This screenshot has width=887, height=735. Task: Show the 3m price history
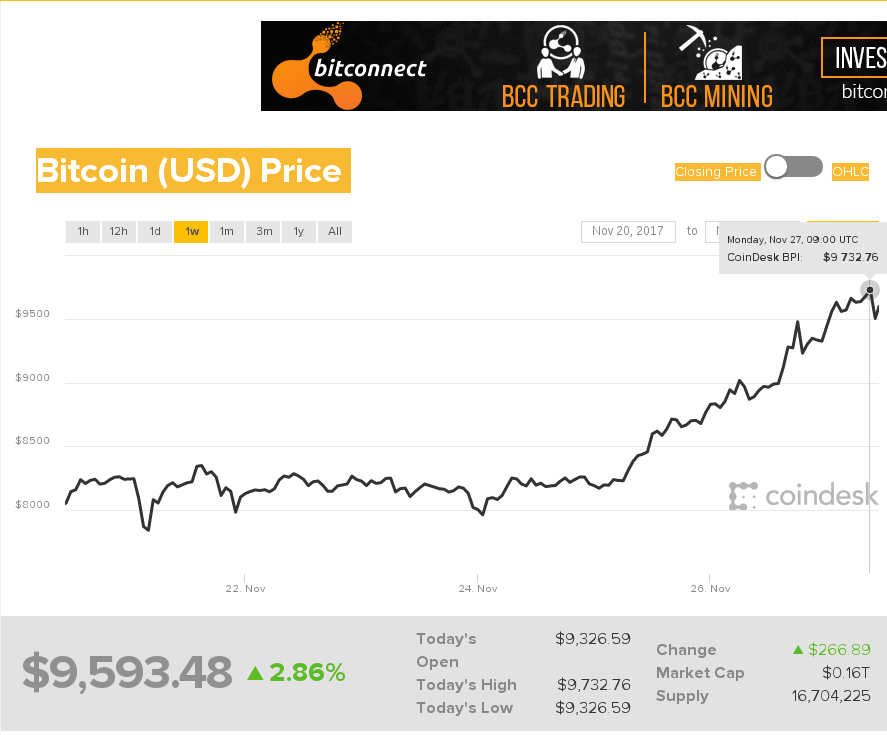[264, 231]
